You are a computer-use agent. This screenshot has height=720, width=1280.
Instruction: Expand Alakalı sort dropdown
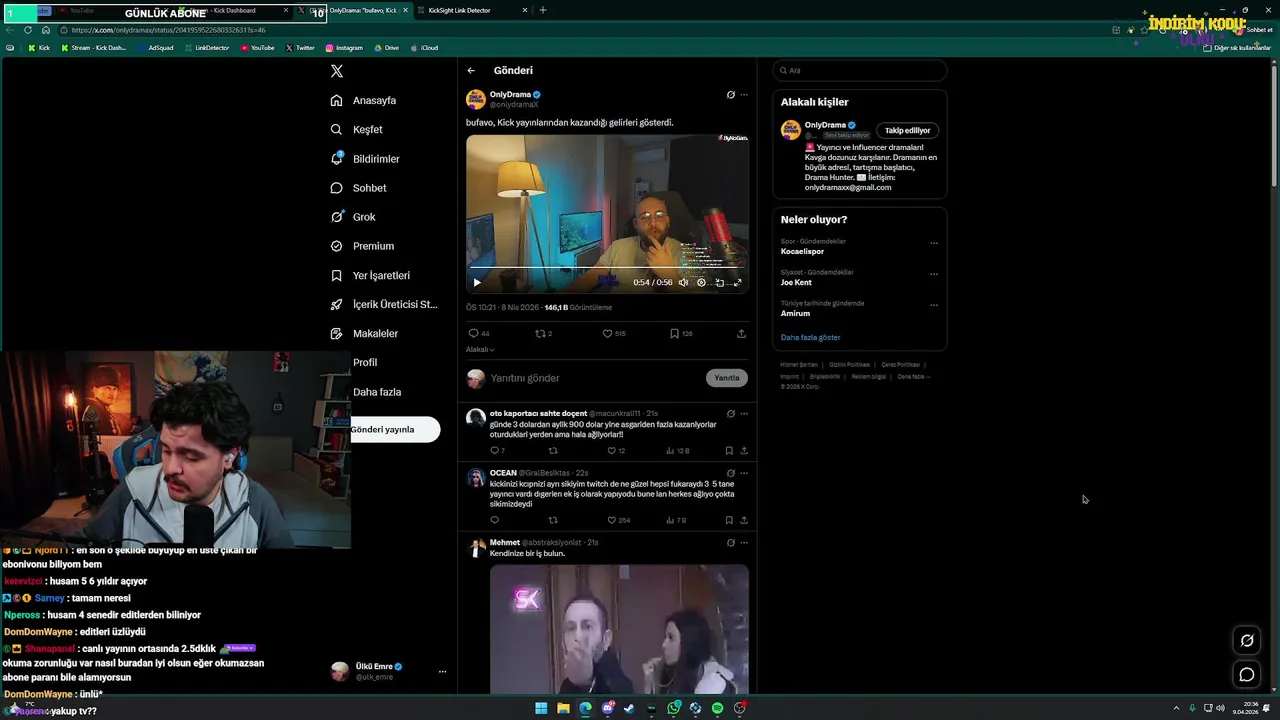point(480,349)
